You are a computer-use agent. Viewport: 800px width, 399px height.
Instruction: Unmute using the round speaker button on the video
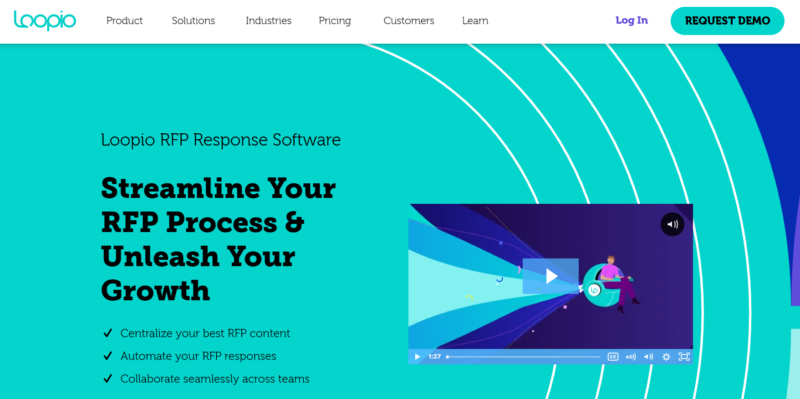[x=672, y=224]
